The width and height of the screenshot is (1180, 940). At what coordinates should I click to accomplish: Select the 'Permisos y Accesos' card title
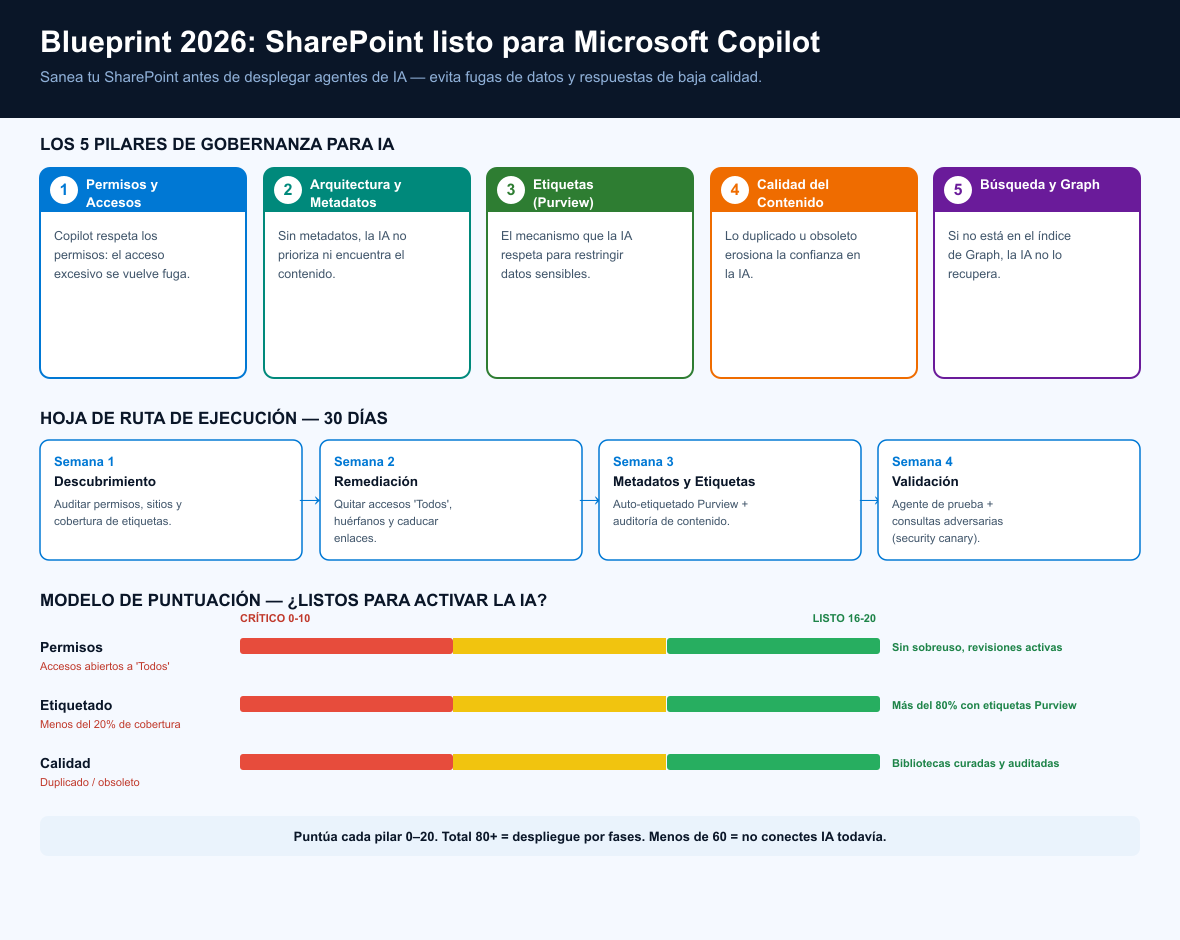tap(122, 193)
